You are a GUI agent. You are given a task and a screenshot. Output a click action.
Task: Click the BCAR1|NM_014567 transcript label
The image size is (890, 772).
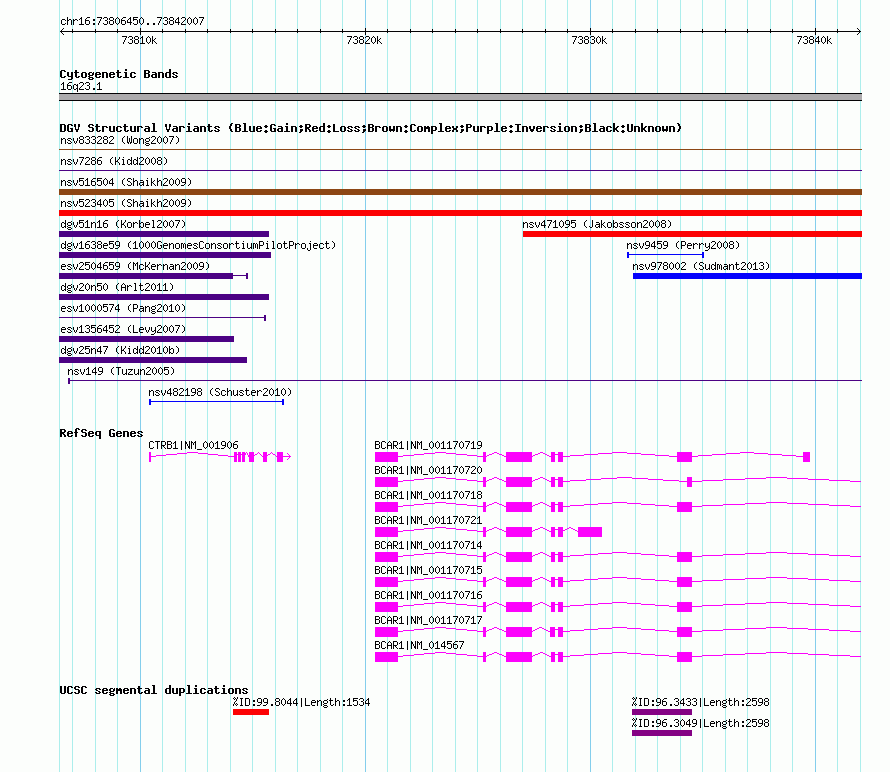(x=419, y=645)
